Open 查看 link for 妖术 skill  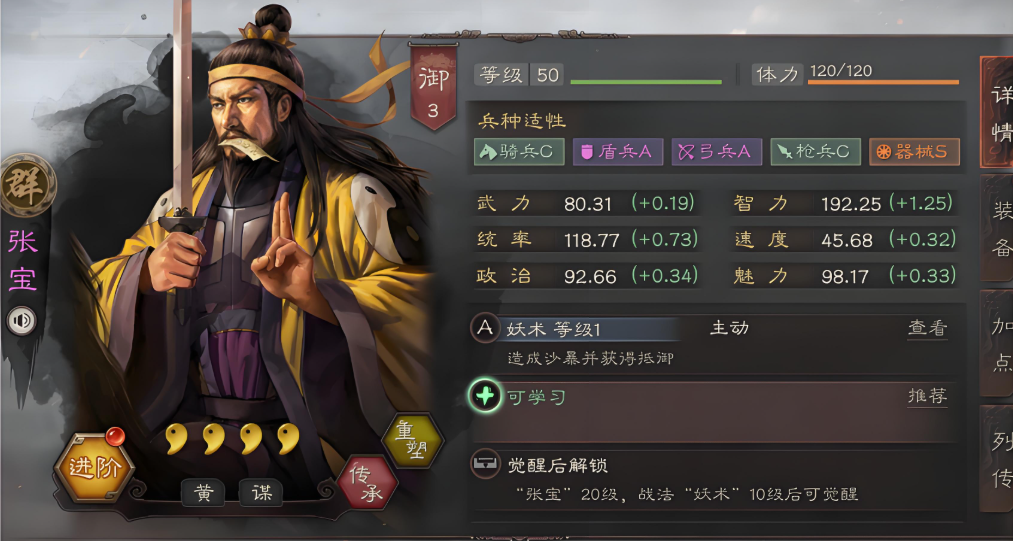click(928, 328)
